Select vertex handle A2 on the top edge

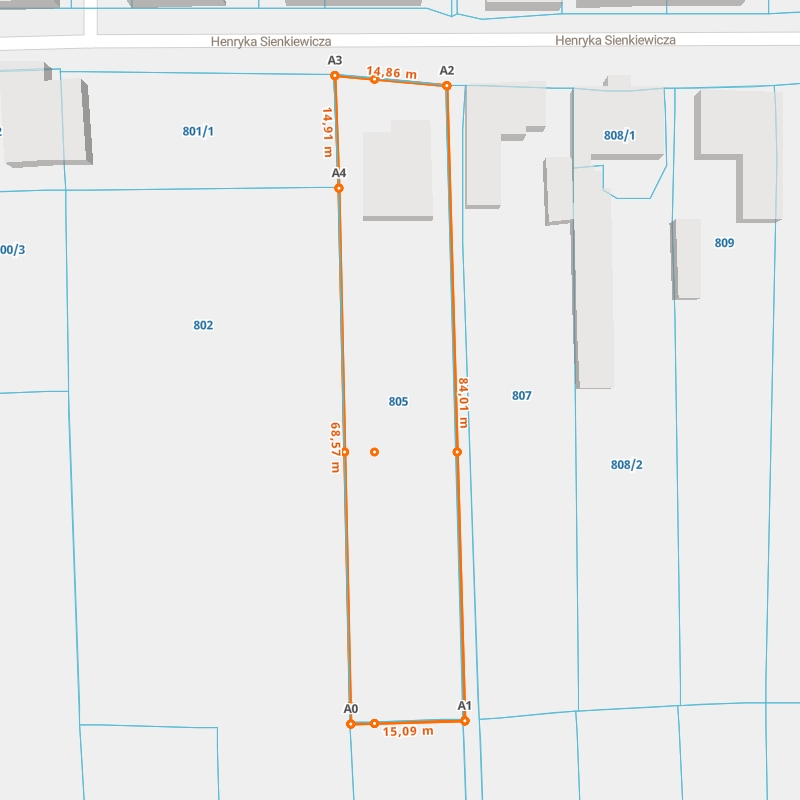[x=447, y=86]
